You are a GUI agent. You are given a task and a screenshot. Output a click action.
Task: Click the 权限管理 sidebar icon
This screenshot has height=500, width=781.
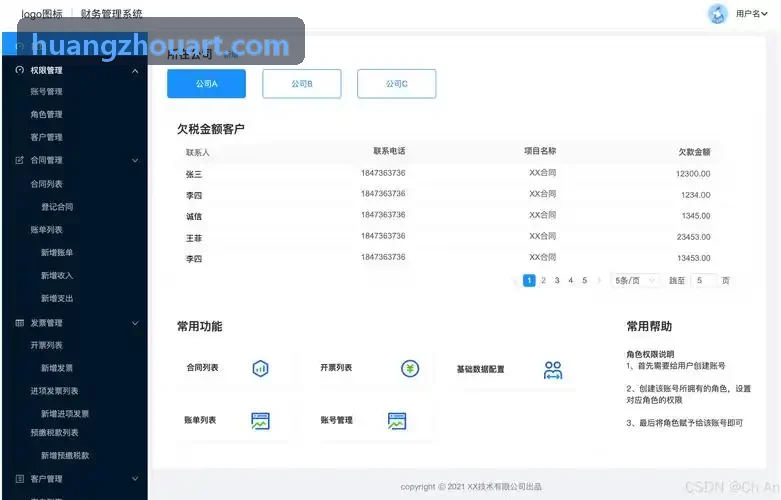[19, 70]
